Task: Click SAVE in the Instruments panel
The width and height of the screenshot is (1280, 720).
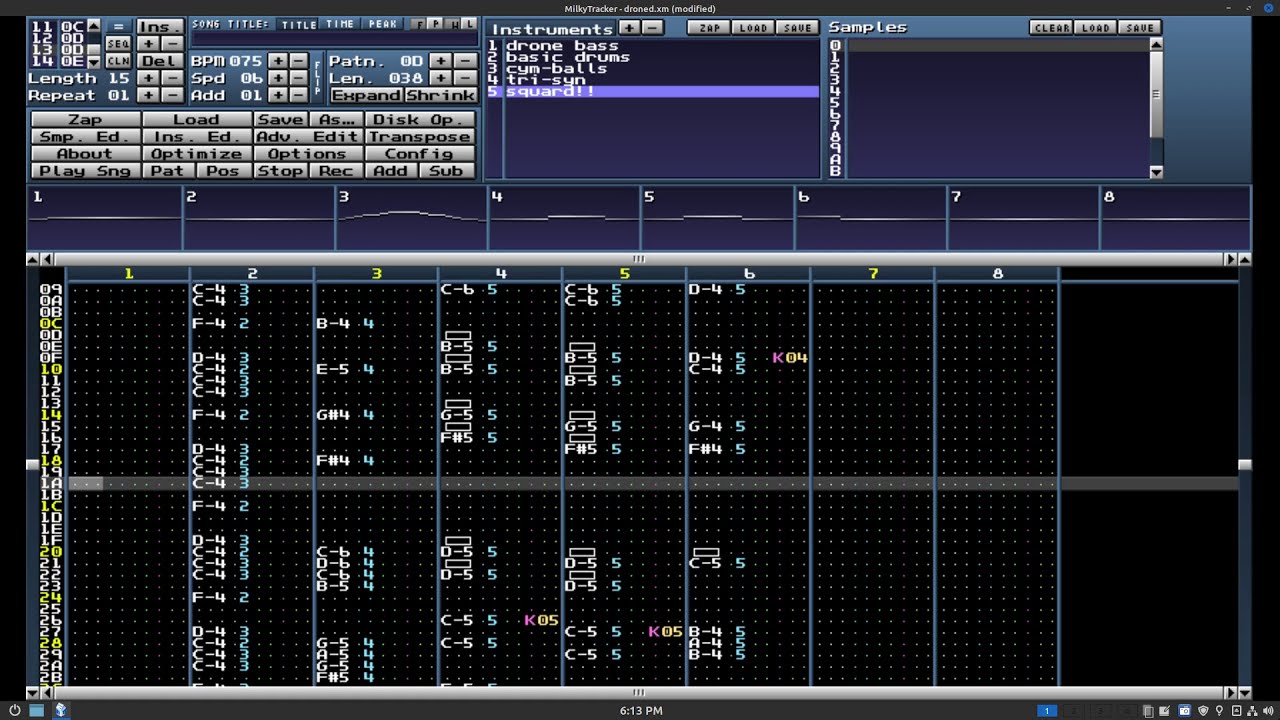Action: (x=797, y=28)
